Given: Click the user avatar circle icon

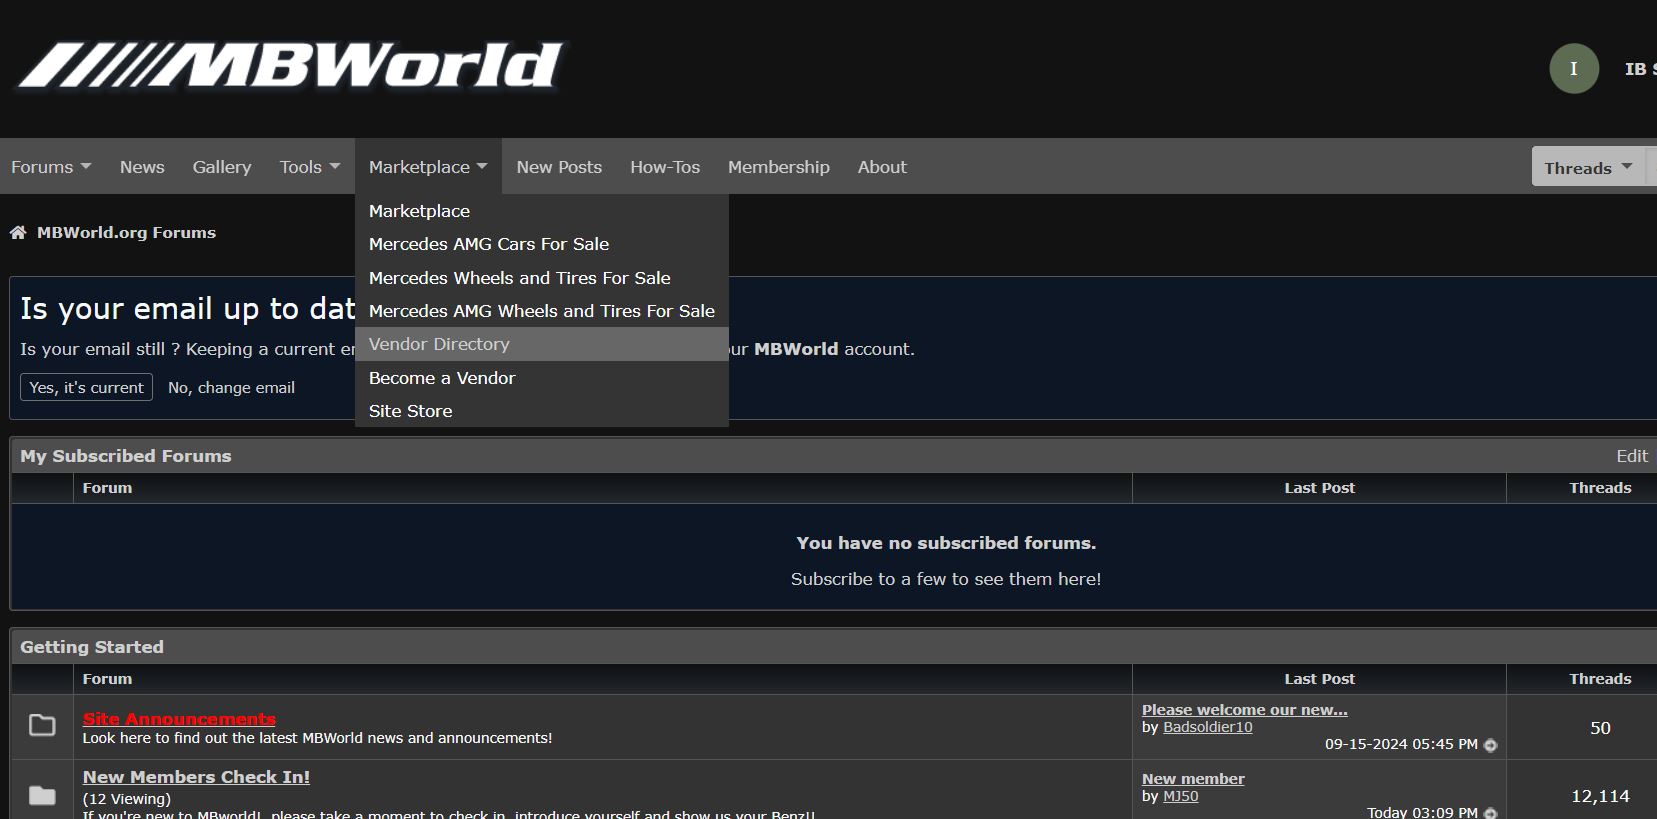Looking at the screenshot, I should [x=1573, y=69].
